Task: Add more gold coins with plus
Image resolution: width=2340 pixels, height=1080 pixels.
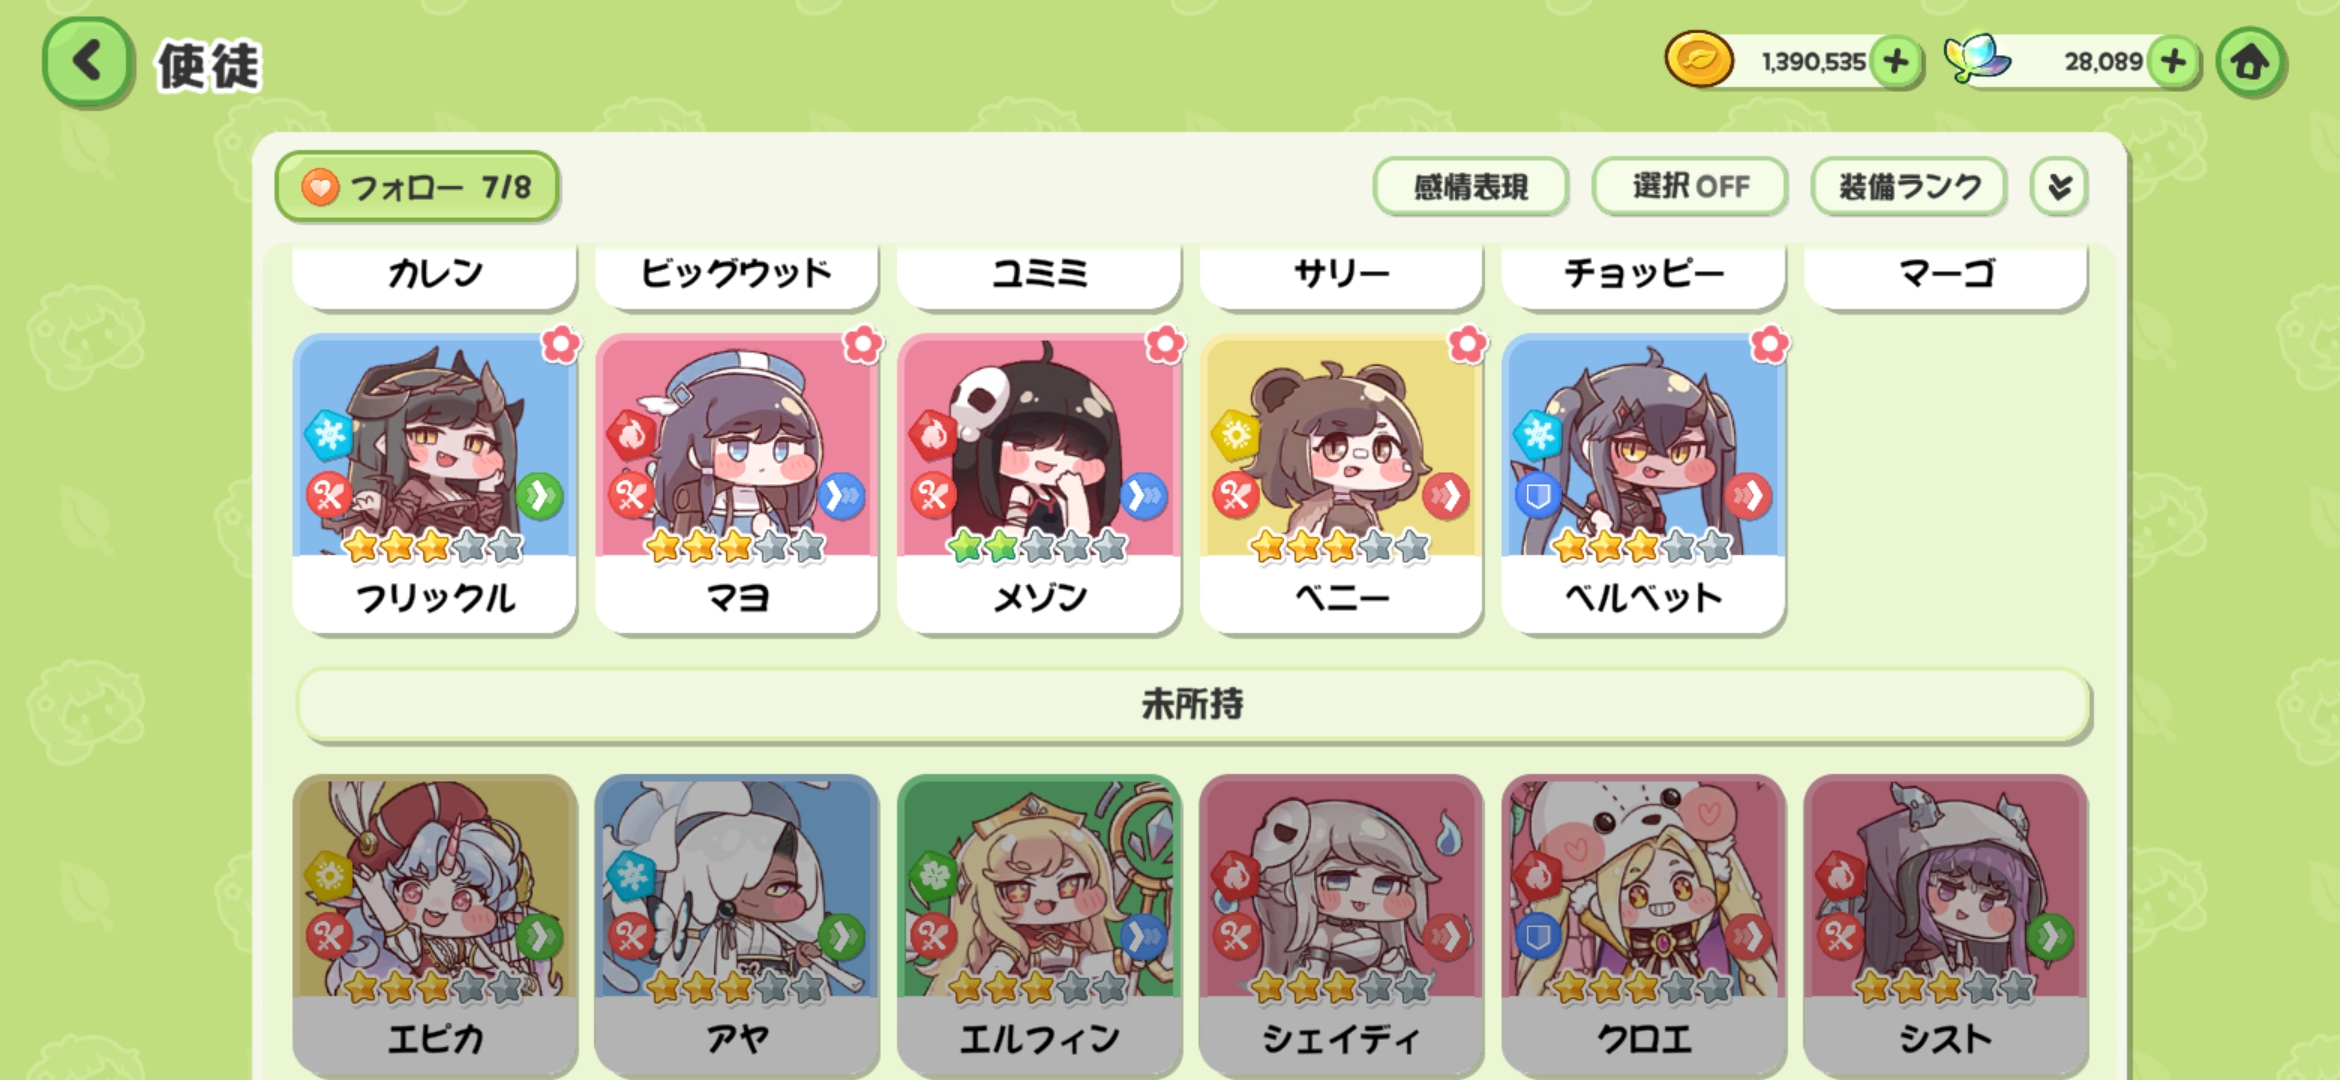Action: pos(1896,62)
